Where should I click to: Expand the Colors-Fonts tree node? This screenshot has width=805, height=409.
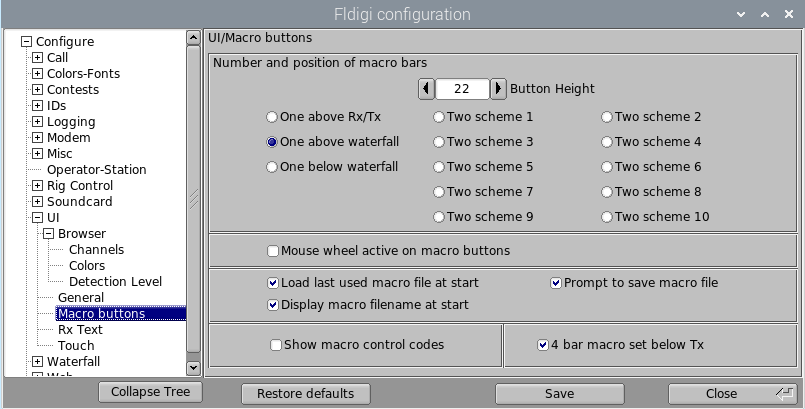coord(38,74)
